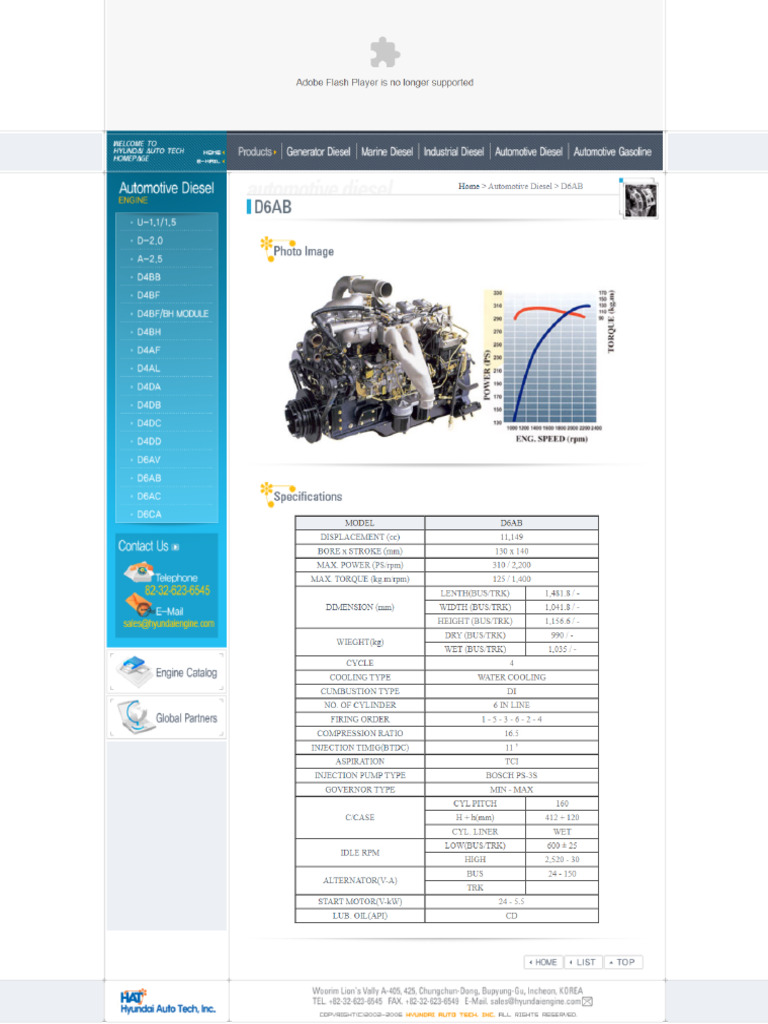Click the 'COMPRESSION RATIO' row label
Image resolution: width=768 pixels, height=1024 pixels.
[360, 733]
